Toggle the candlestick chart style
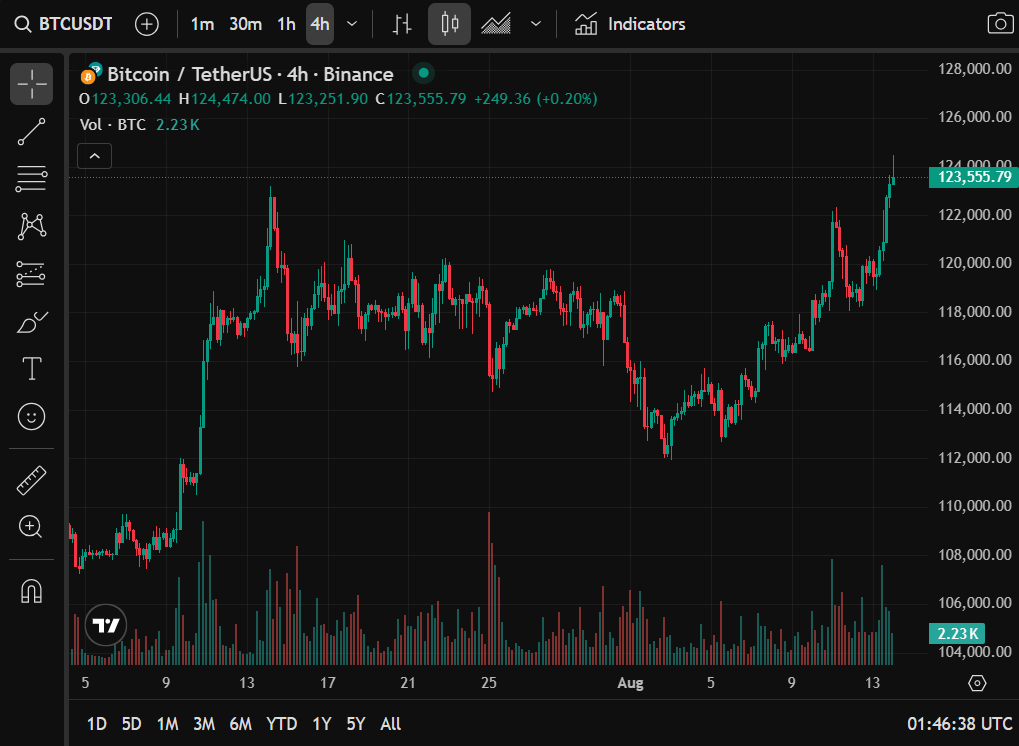1019x746 pixels. [450, 24]
